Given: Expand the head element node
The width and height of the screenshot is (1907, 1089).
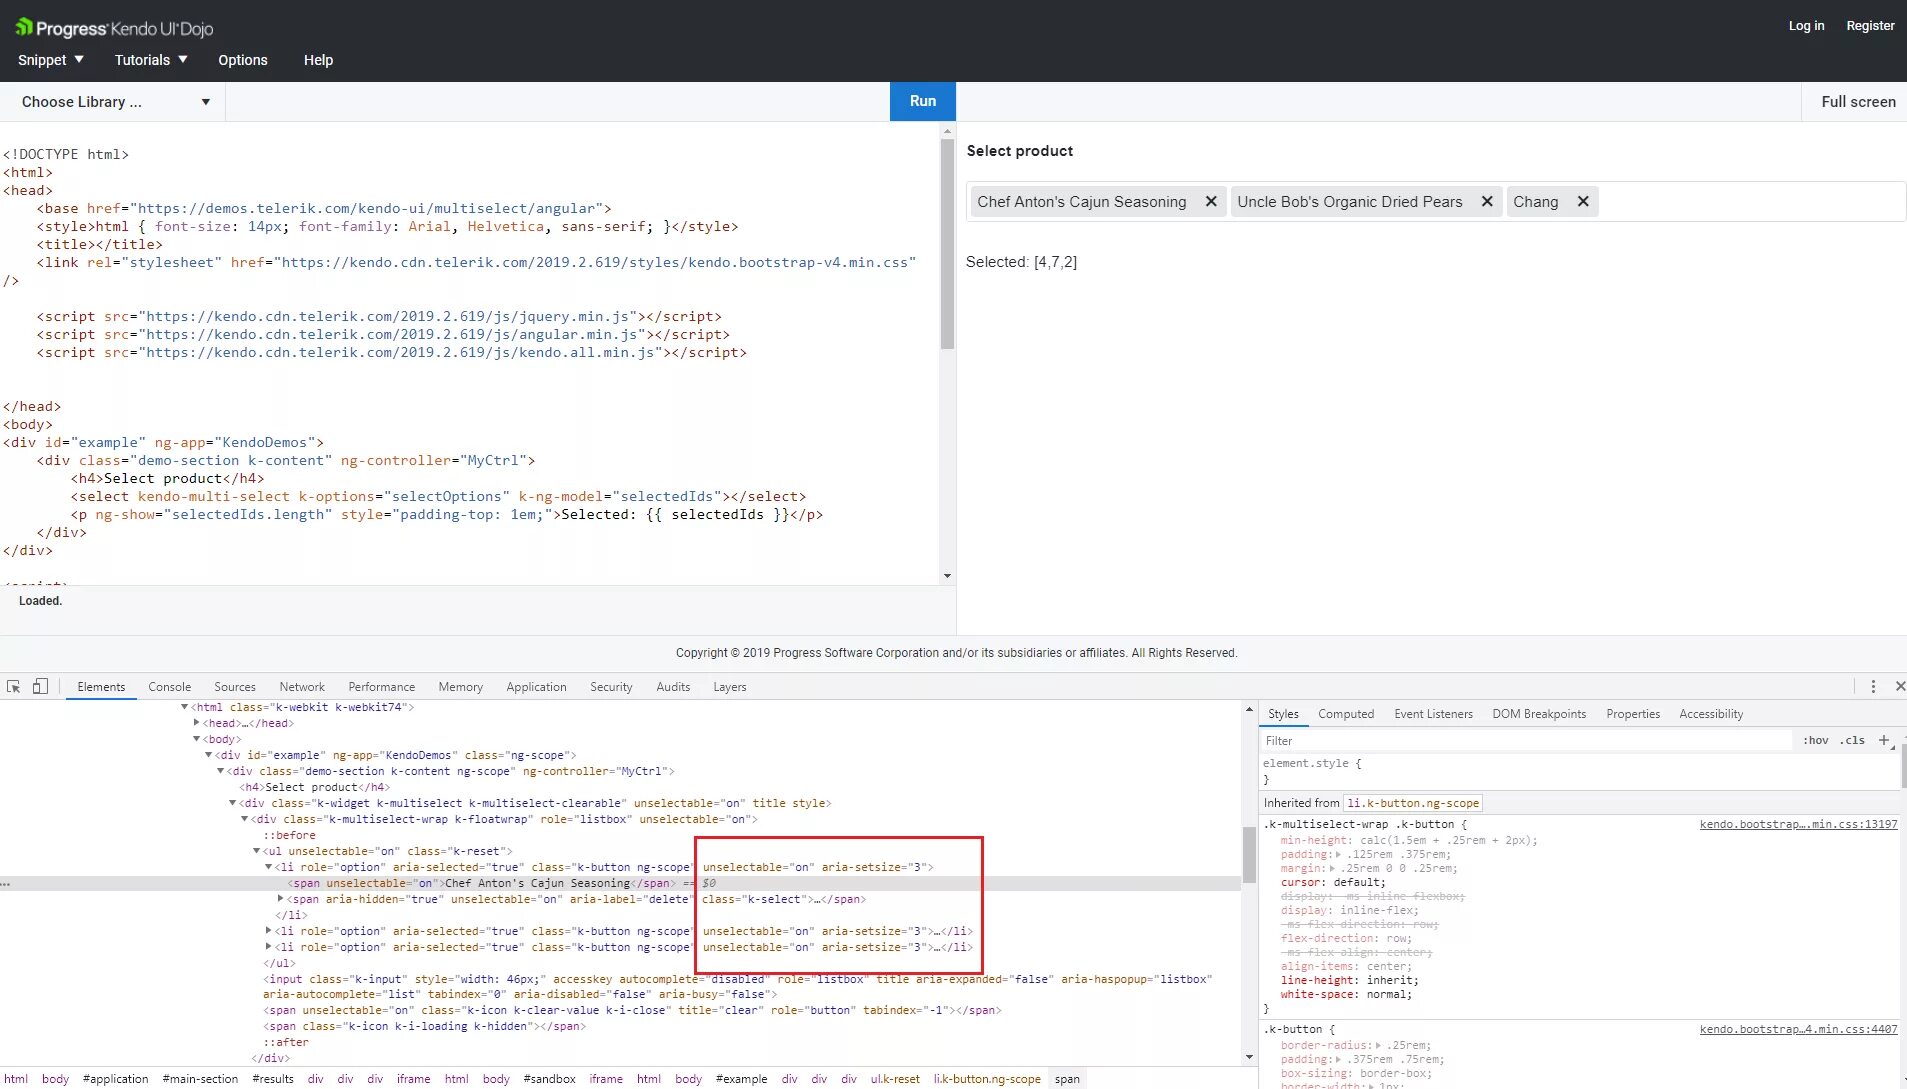Looking at the screenshot, I should click(197, 723).
